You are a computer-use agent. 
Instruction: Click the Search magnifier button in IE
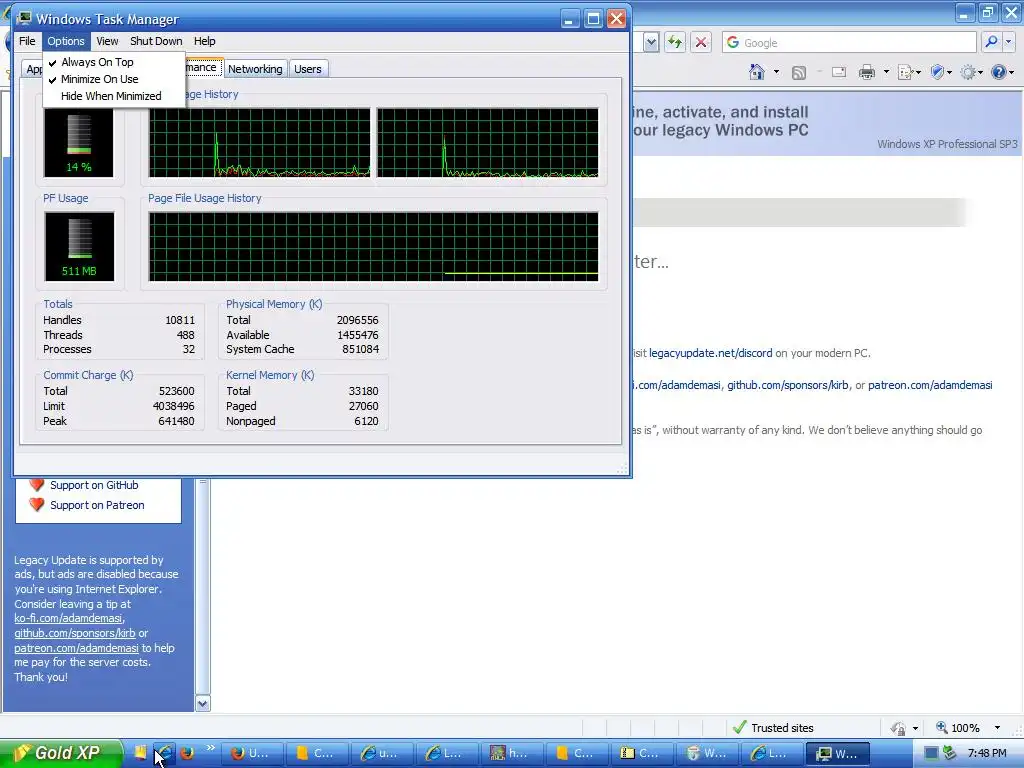(x=991, y=42)
